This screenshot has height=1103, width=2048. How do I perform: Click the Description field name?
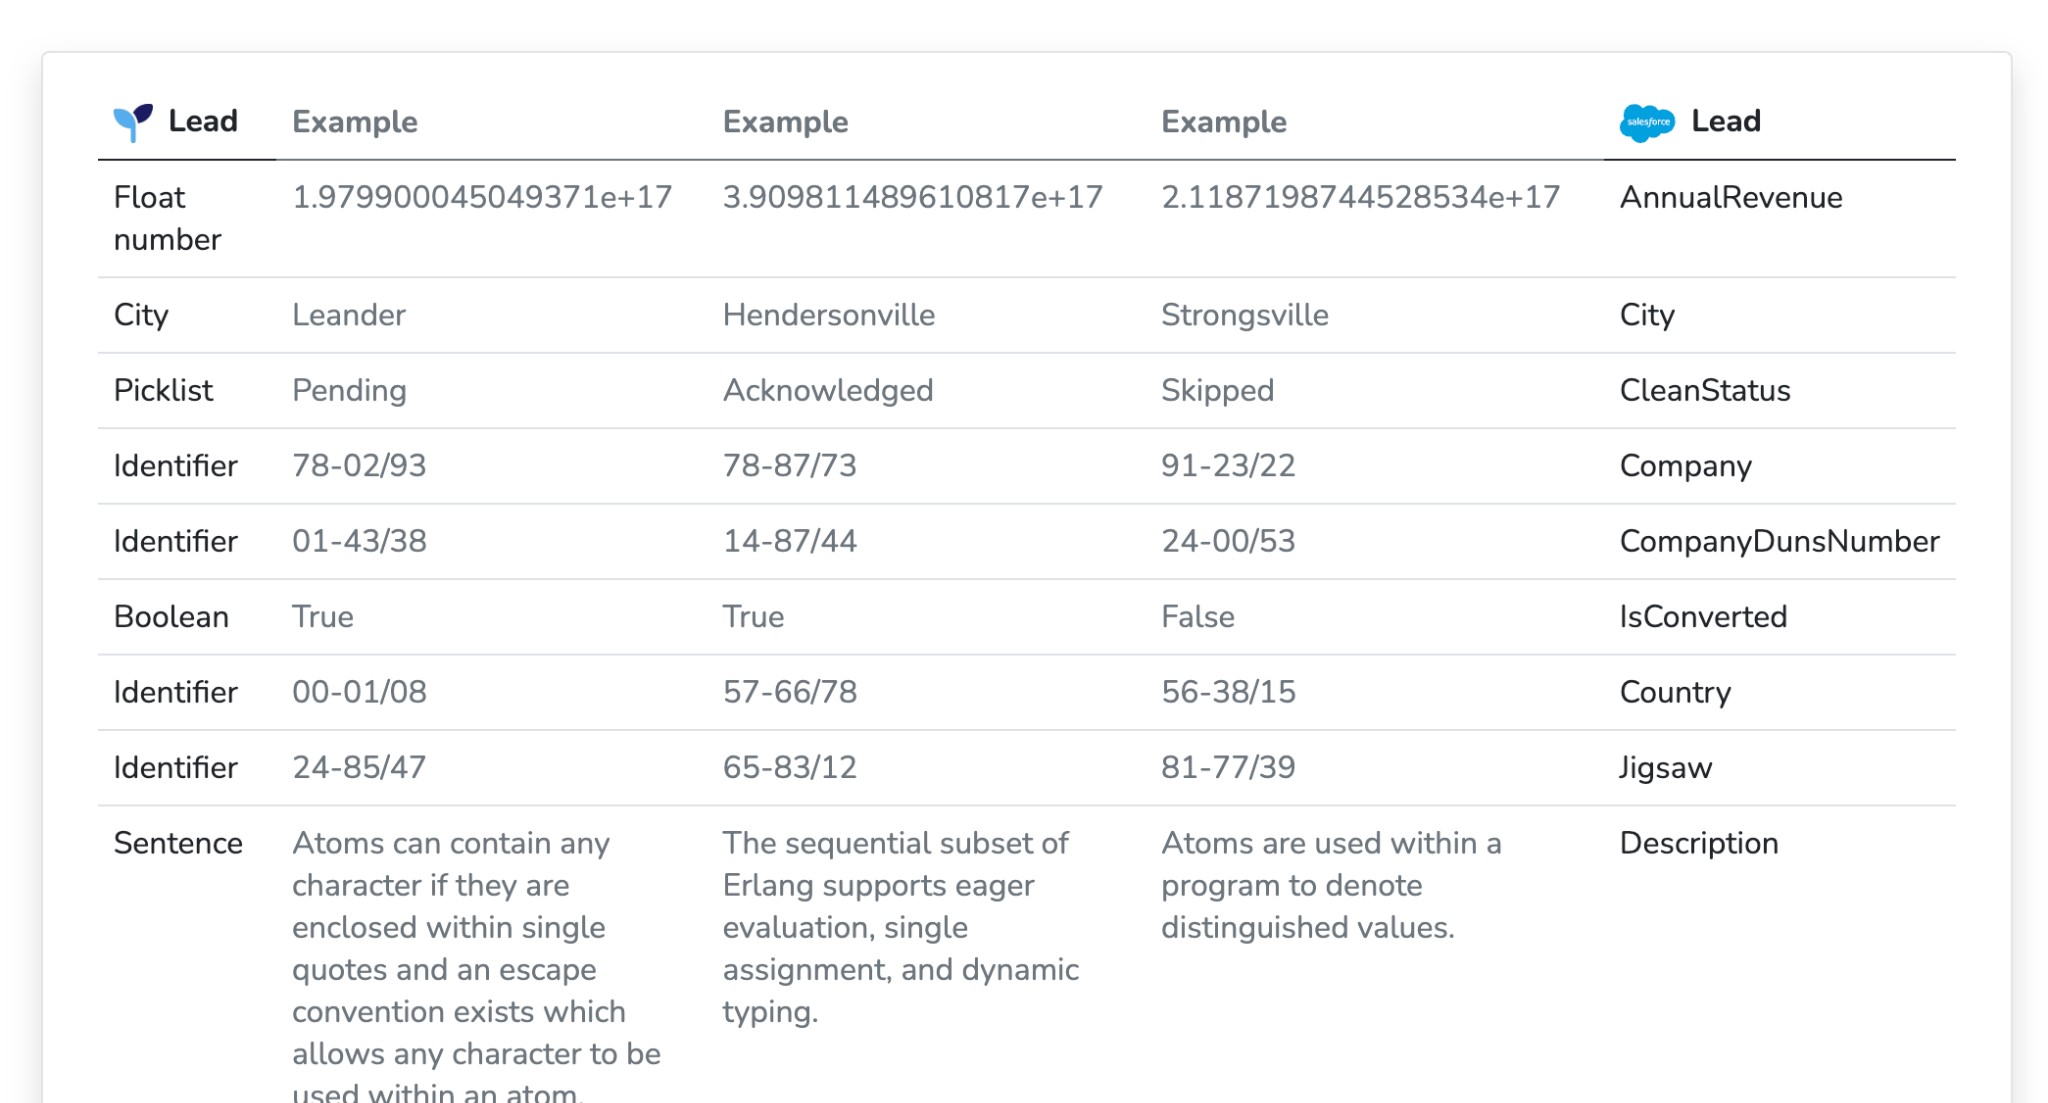pyautogui.click(x=1698, y=844)
